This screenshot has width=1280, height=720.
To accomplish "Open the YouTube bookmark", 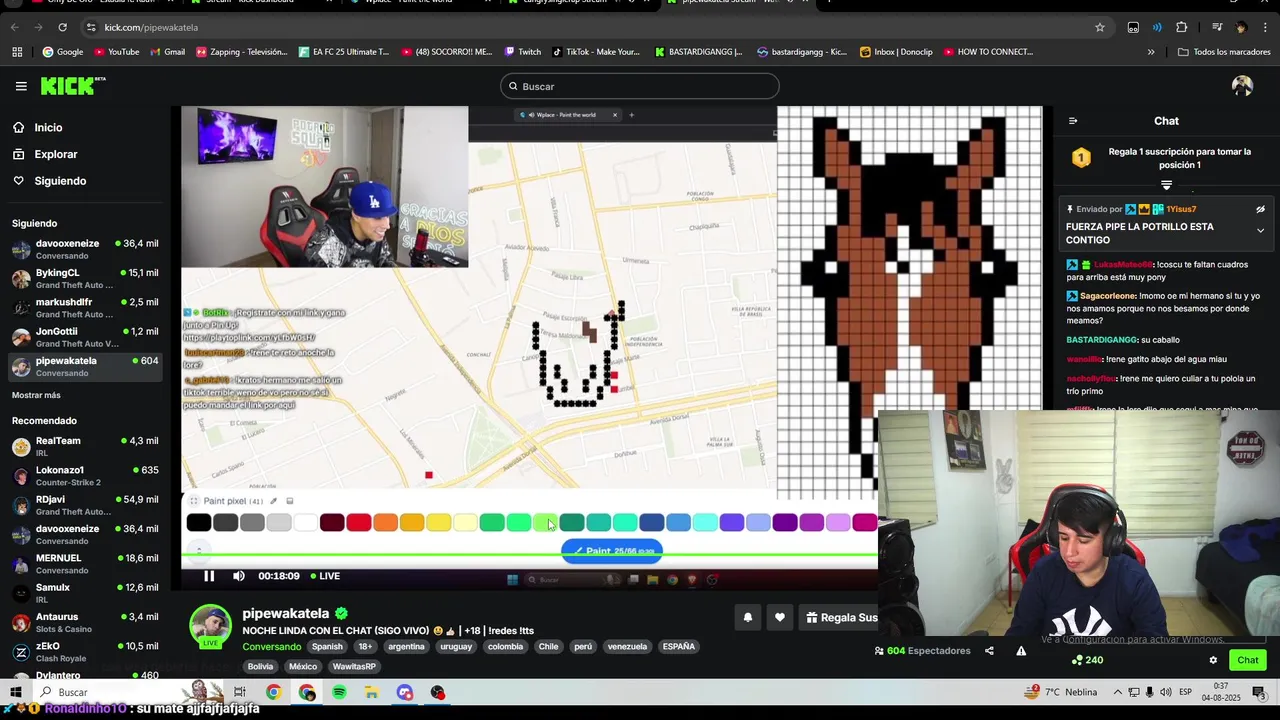I will 116,52.
